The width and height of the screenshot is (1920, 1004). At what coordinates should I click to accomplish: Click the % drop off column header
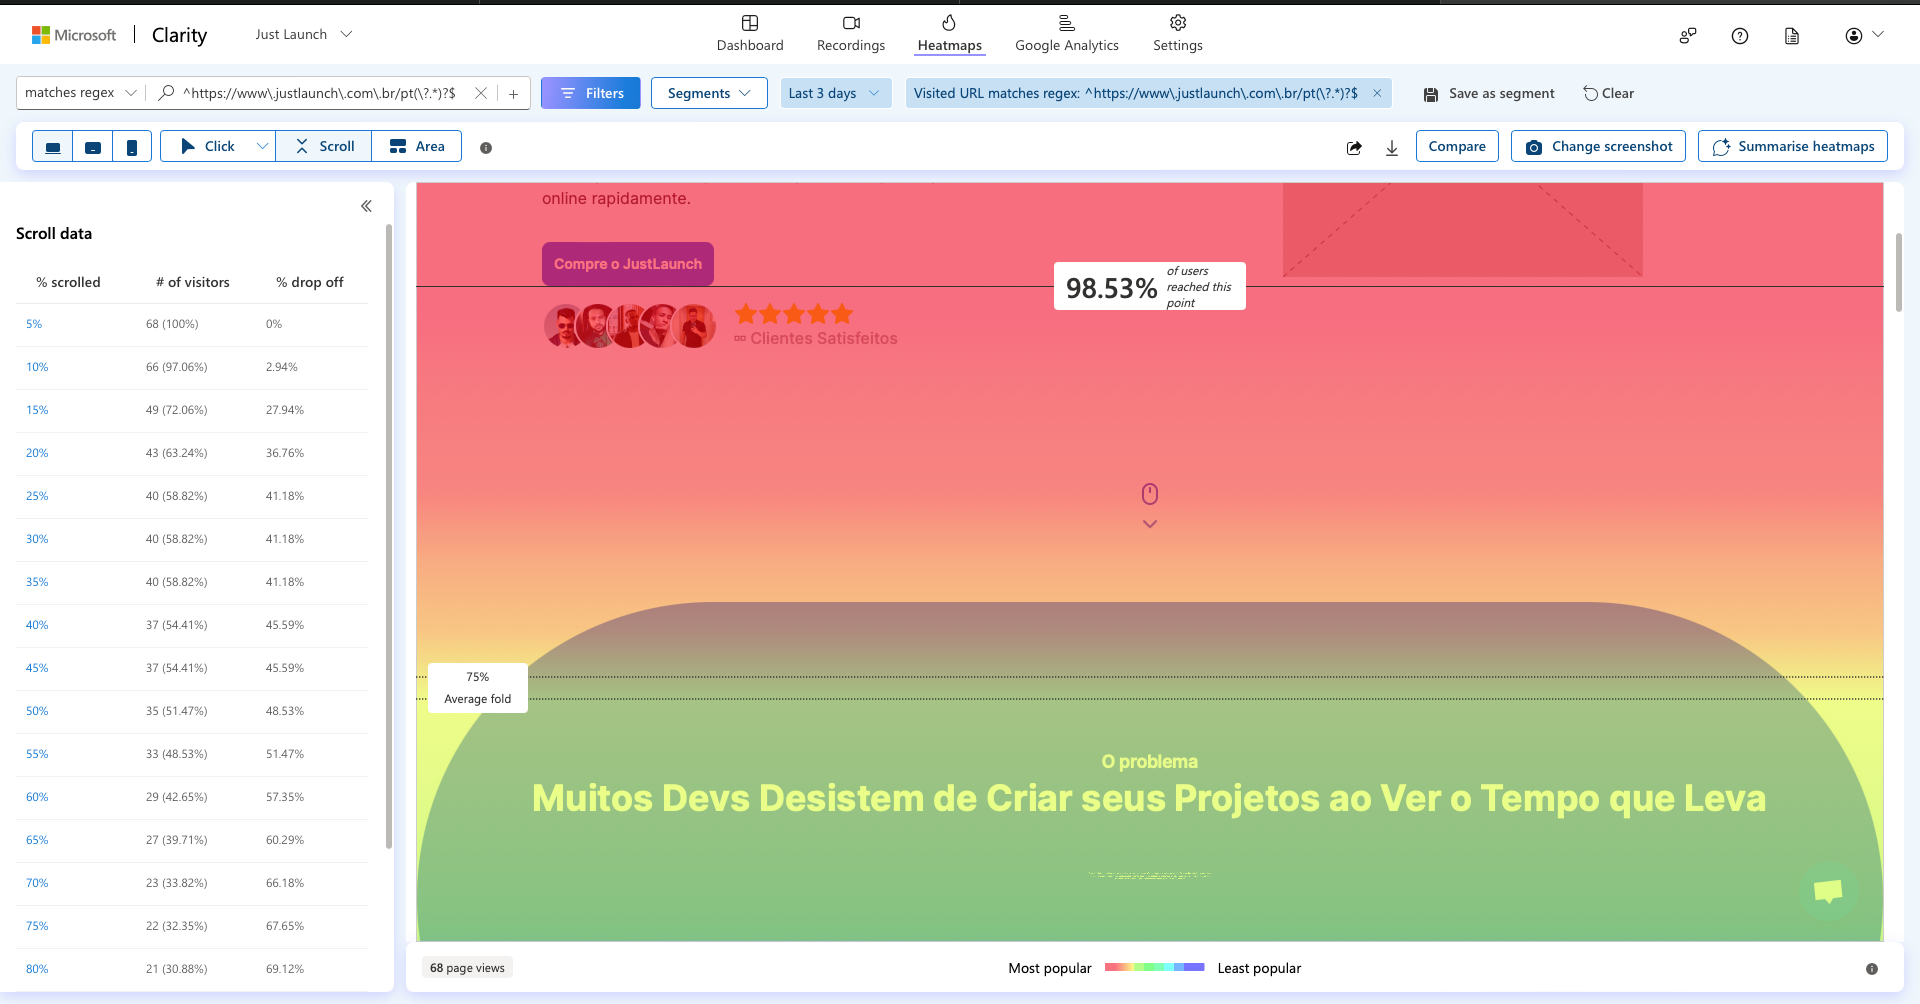[x=310, y=282]
